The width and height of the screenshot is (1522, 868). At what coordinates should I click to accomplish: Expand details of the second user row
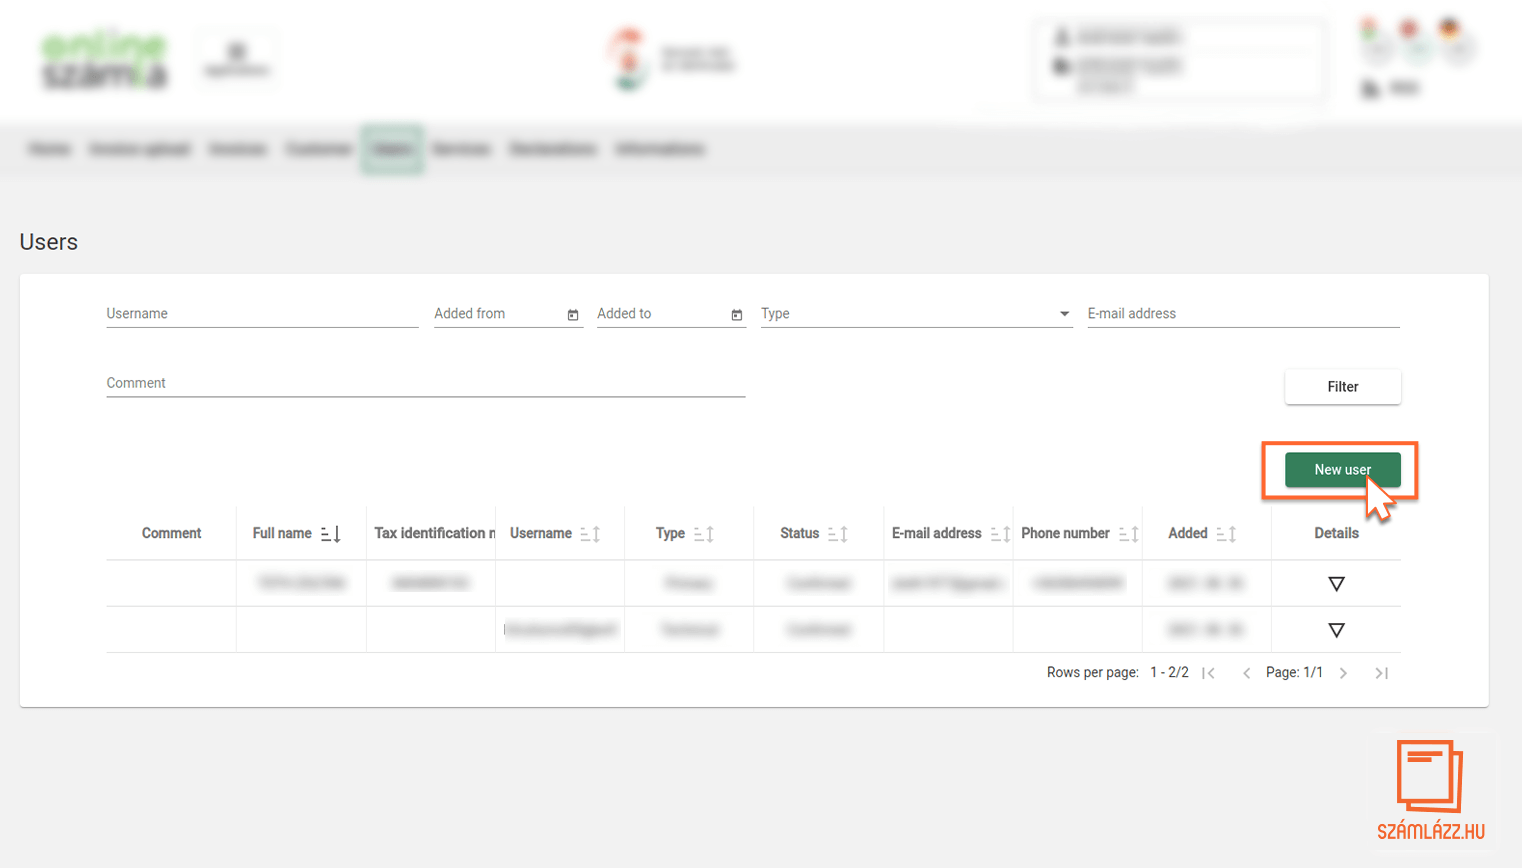[x=1336, y=630]
